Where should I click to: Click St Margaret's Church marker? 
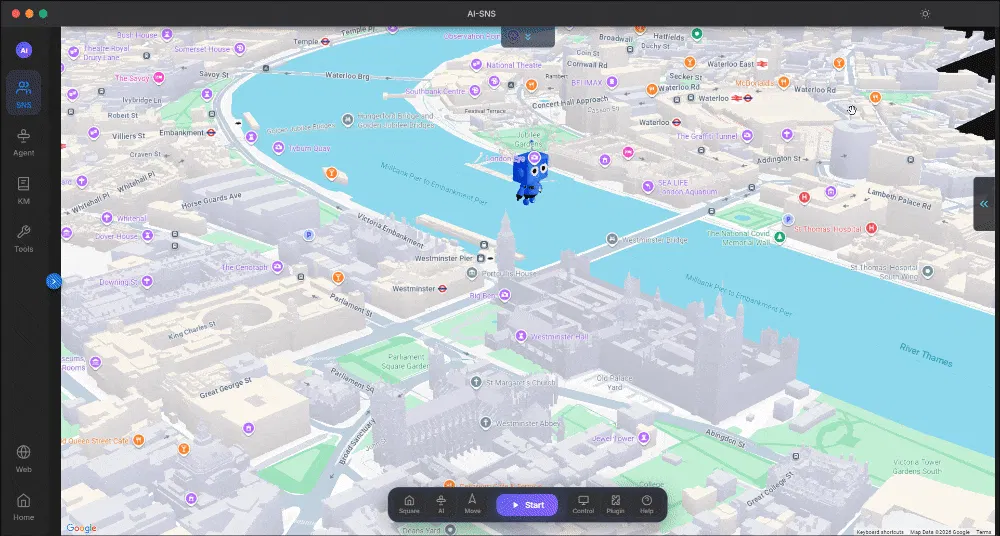(476, 382)
